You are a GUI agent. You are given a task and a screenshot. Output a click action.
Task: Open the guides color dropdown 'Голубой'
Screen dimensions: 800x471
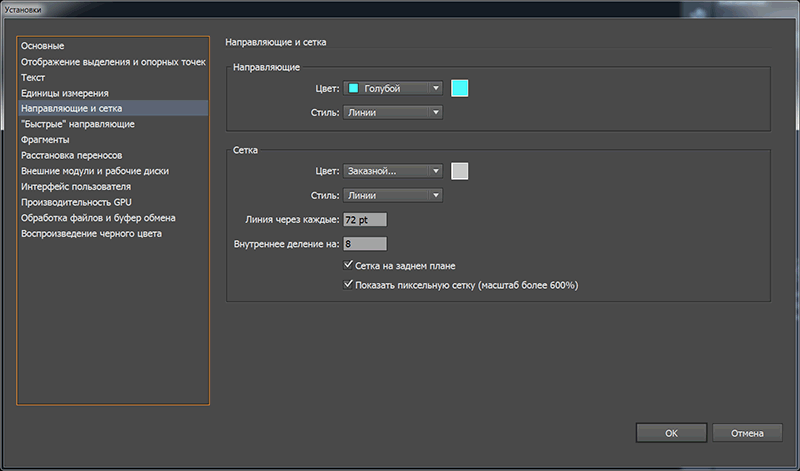(x=392, y=88)
